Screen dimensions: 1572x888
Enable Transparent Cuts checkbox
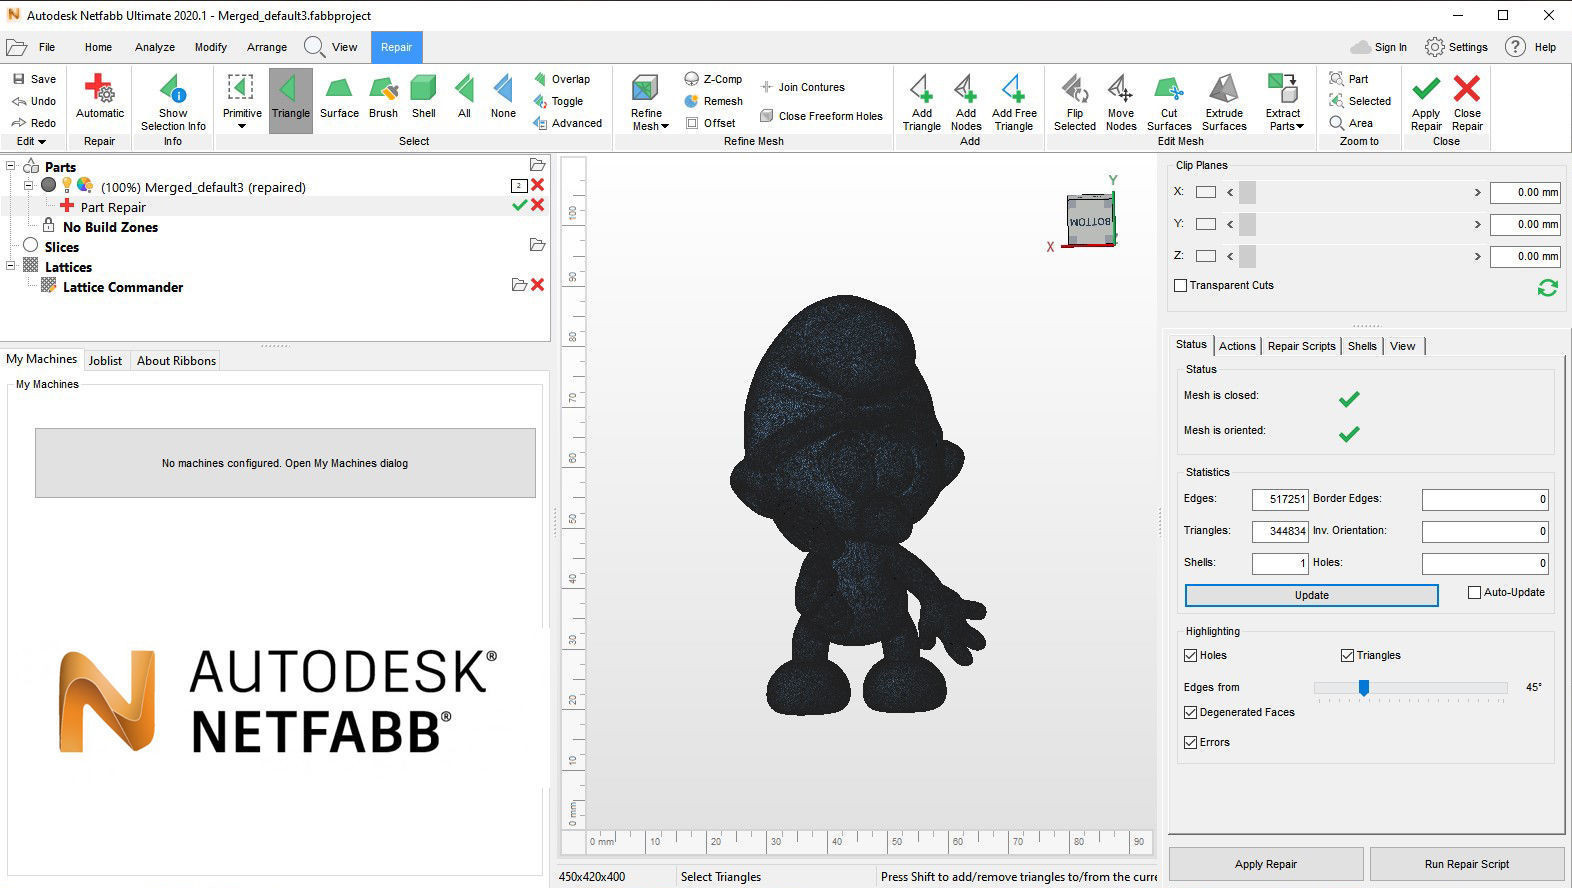click(1181, 285)
